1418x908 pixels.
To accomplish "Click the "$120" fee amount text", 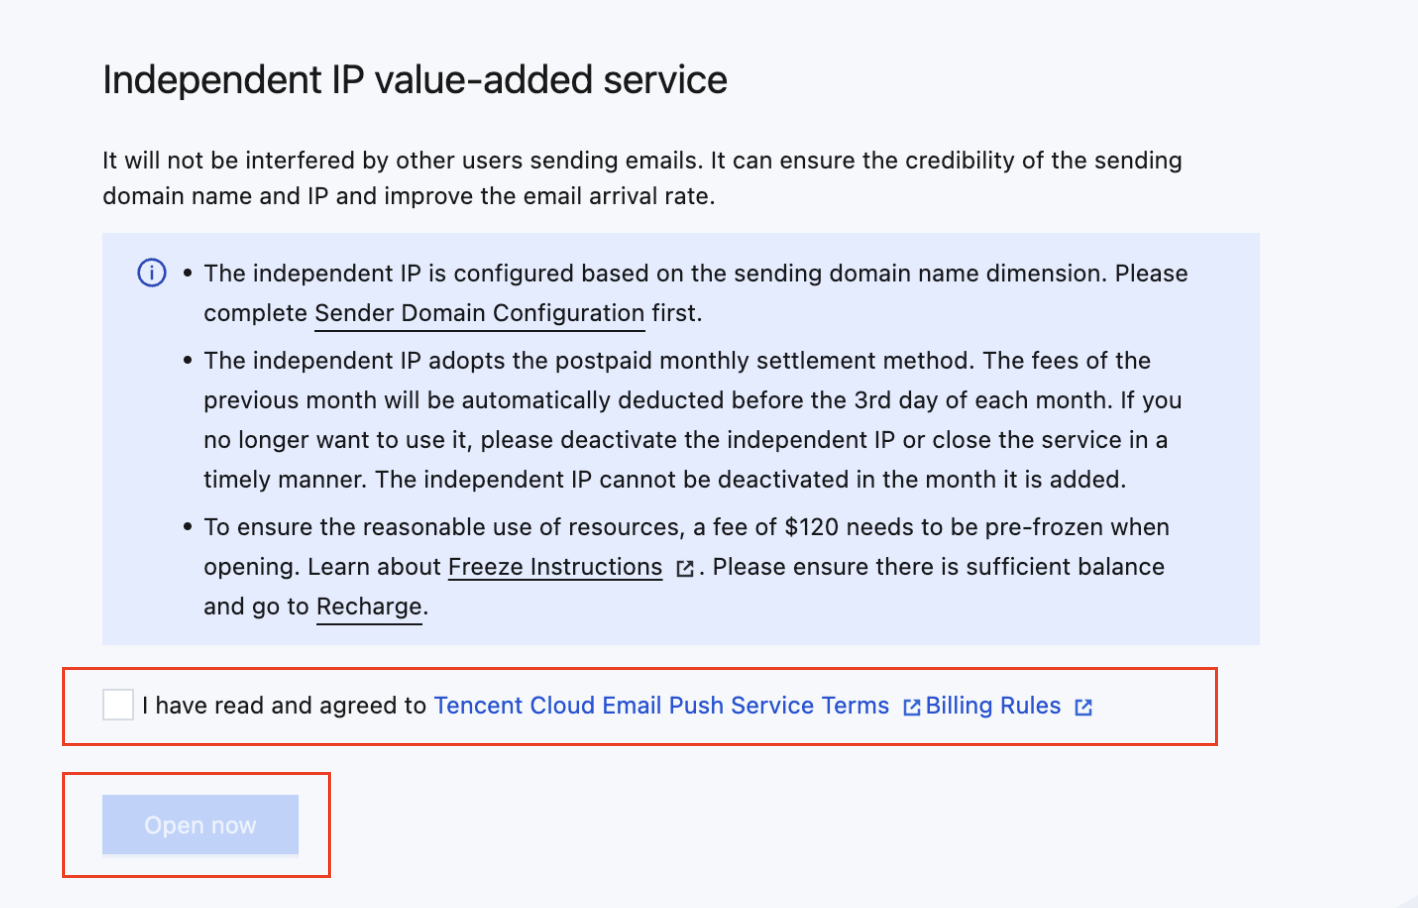I will click(x=811, y=527).
